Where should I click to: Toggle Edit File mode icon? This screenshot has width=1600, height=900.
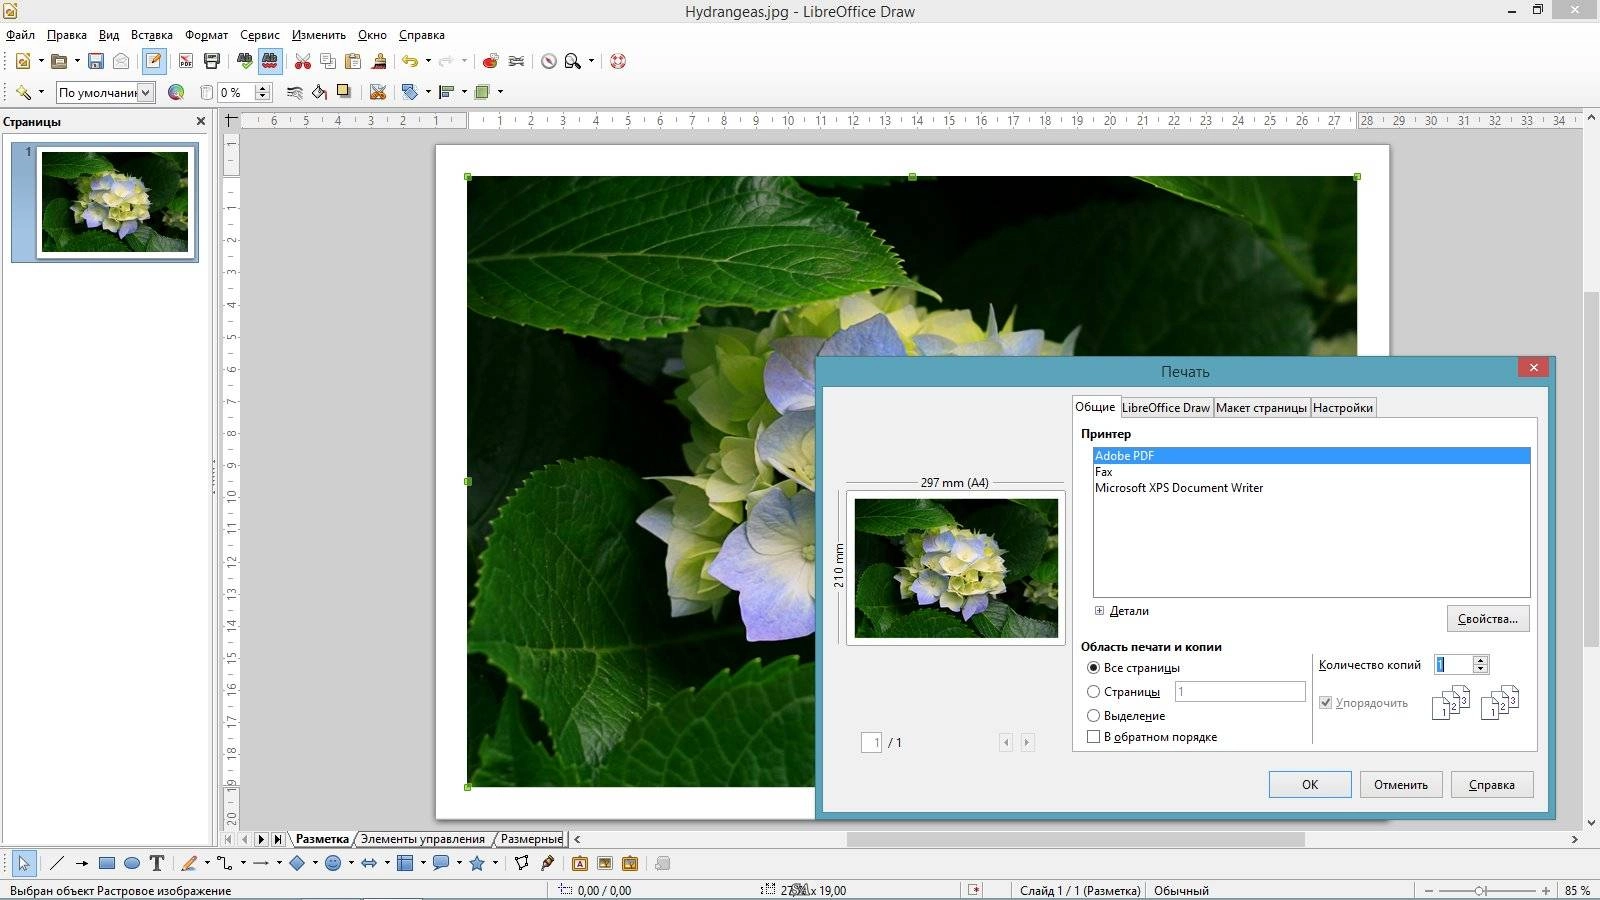[x=153, y=61]
